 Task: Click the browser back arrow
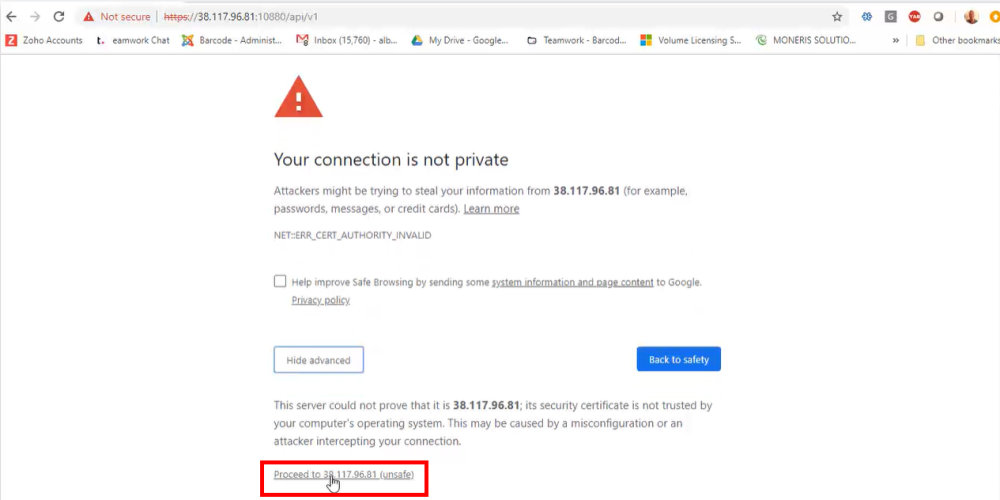pyautogui.click(x=12, y=17)
